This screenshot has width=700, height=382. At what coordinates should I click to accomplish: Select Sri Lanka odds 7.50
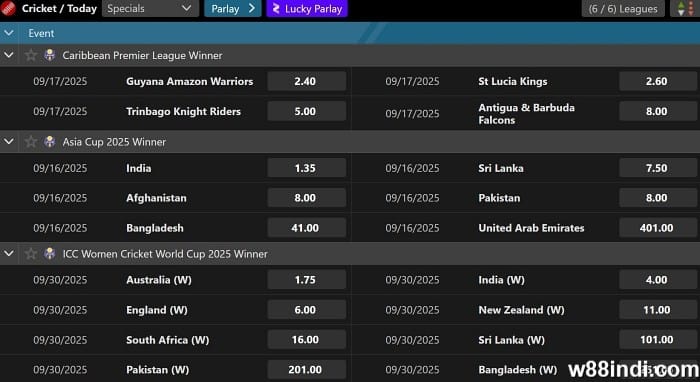point(658,168)
